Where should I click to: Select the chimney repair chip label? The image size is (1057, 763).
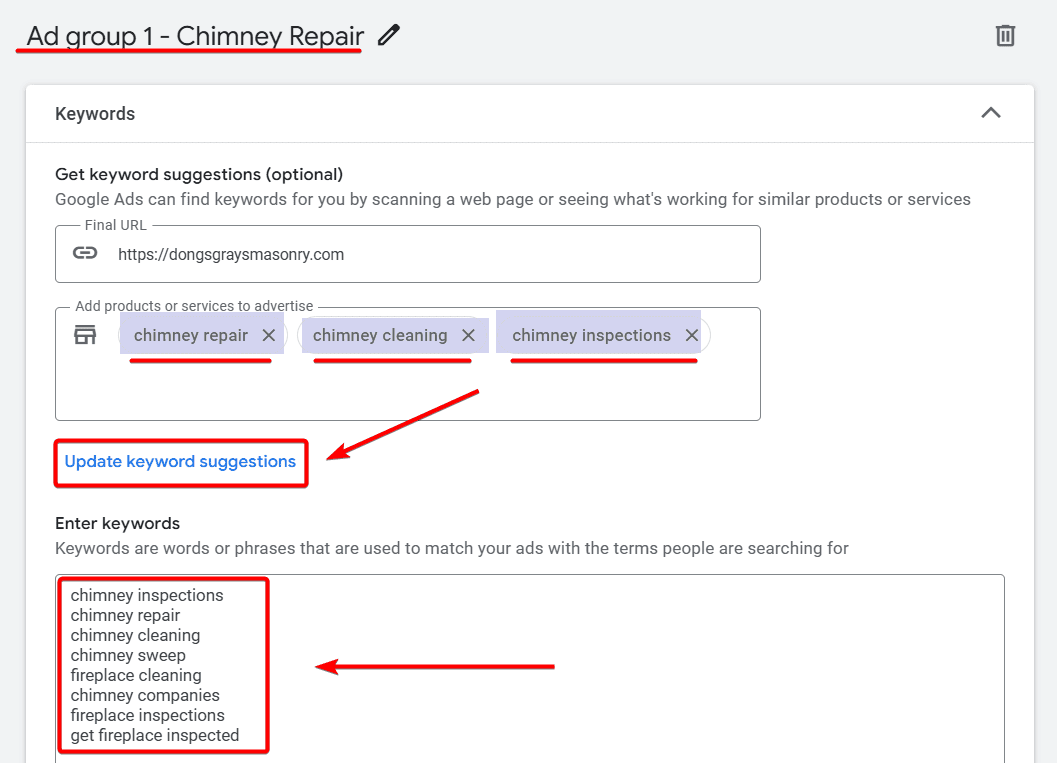[x=190, y=335]
